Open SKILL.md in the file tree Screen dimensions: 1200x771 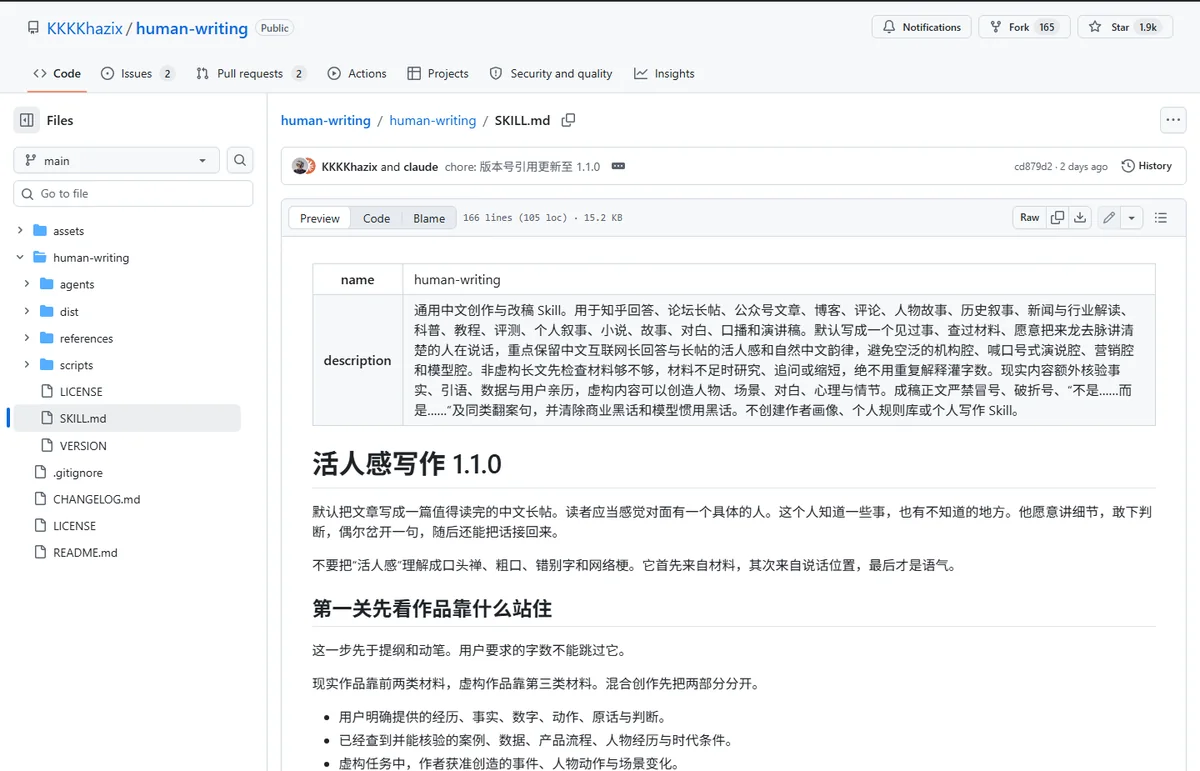tap(83, 418)
